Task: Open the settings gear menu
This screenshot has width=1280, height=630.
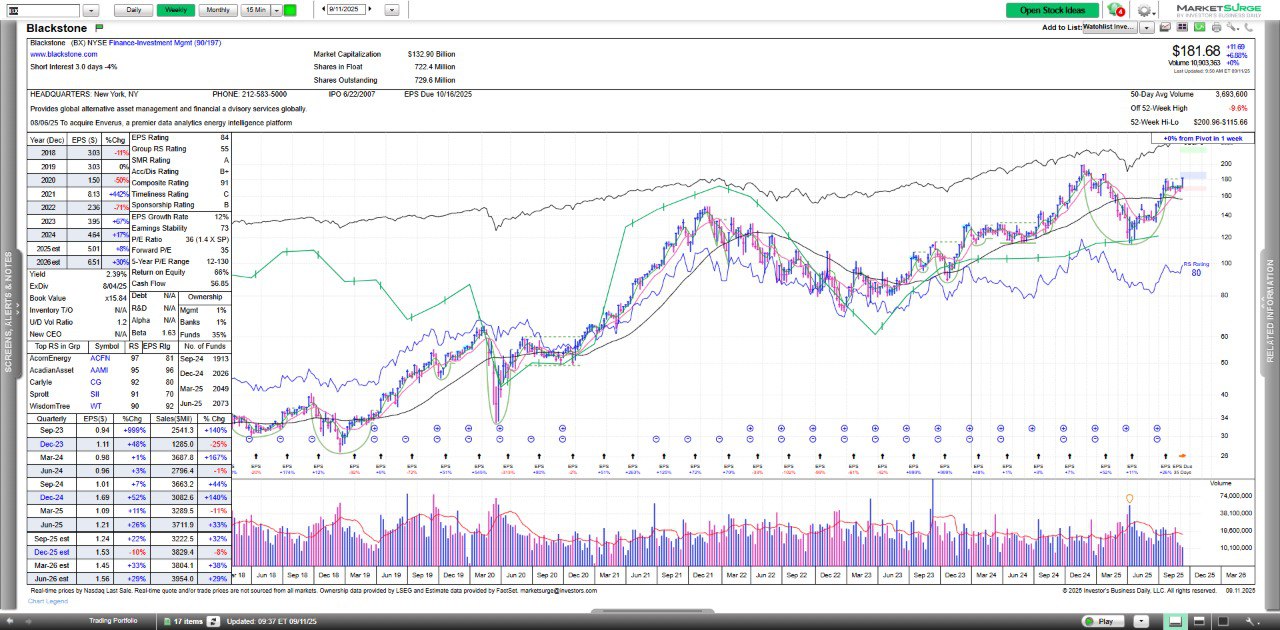Action: pyautogui.click(x=1144, y=10)
